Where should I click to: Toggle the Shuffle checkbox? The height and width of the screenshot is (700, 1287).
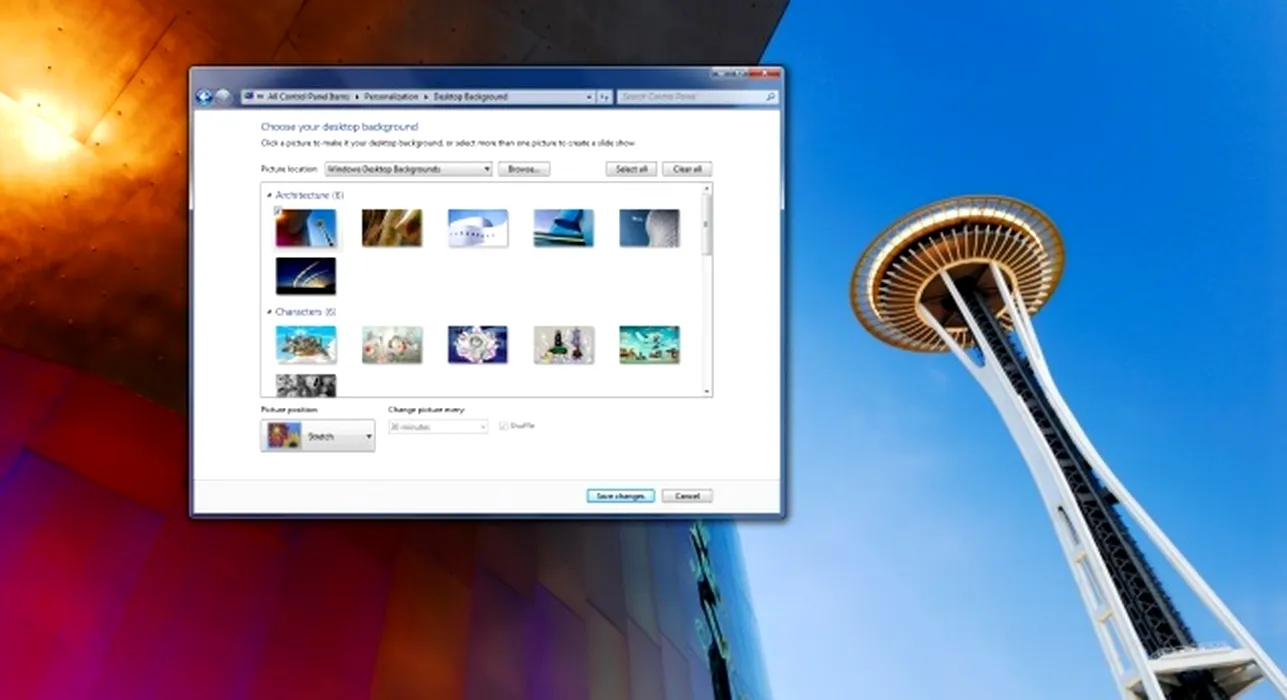504,426
